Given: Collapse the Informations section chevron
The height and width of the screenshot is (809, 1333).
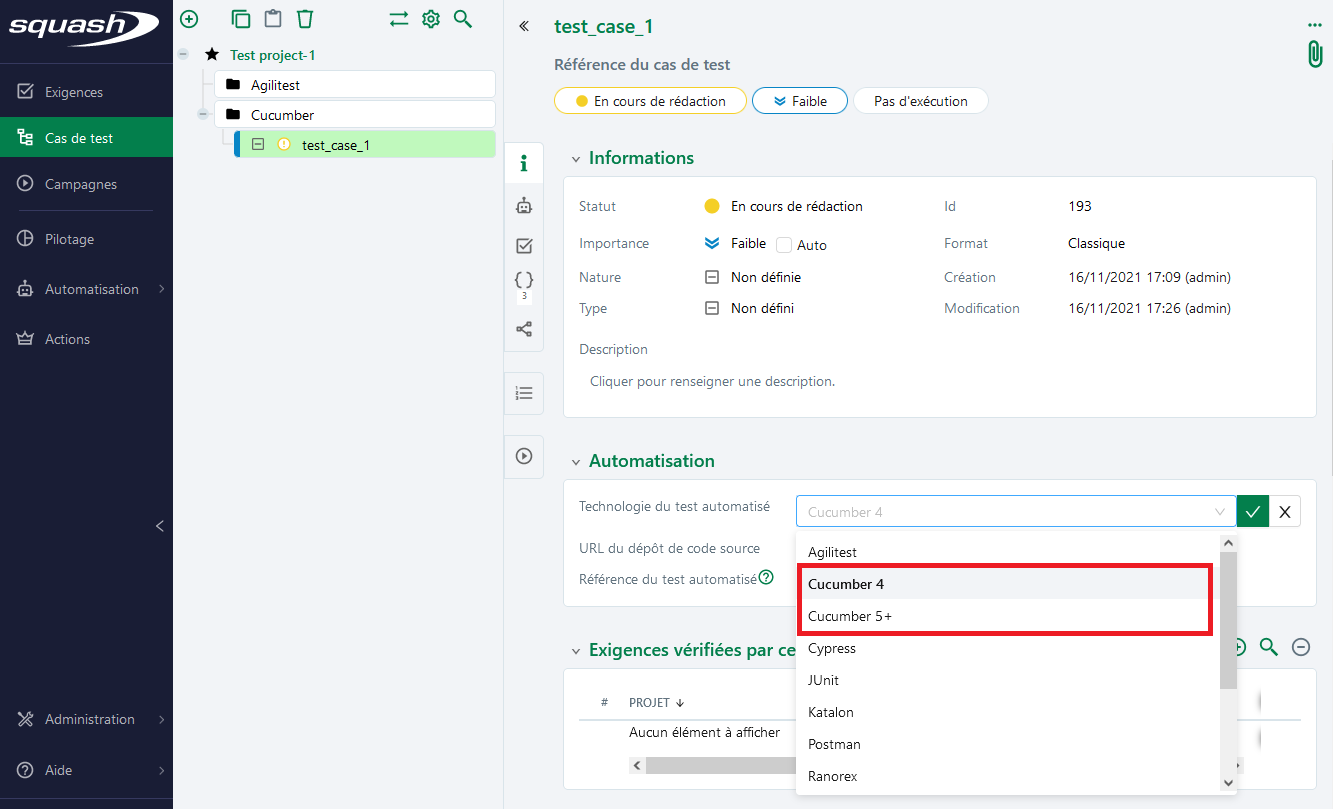Looking at the screenshot, I should tap(575, 159).
